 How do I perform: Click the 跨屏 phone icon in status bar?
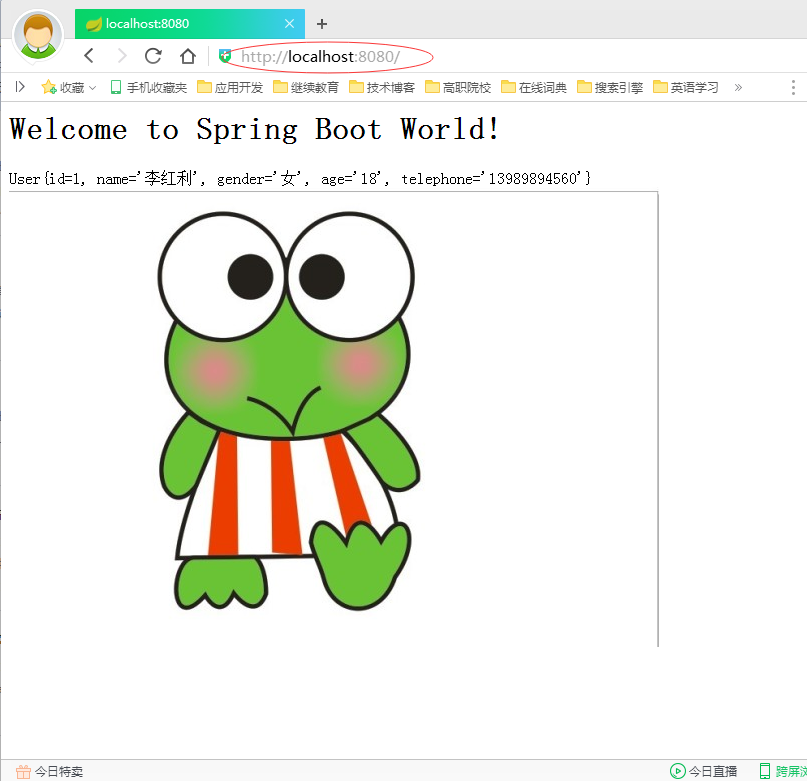click(765, 771)
